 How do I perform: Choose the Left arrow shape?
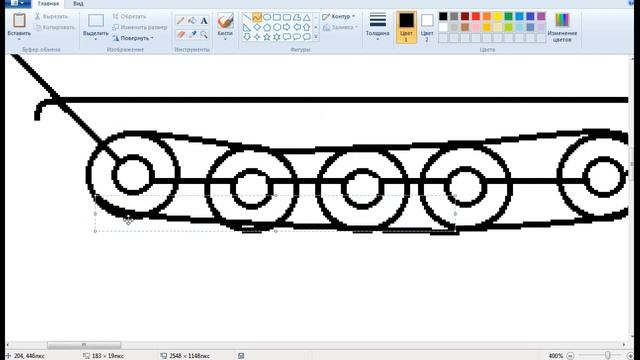pyautogui.click(x=297, y=27)
